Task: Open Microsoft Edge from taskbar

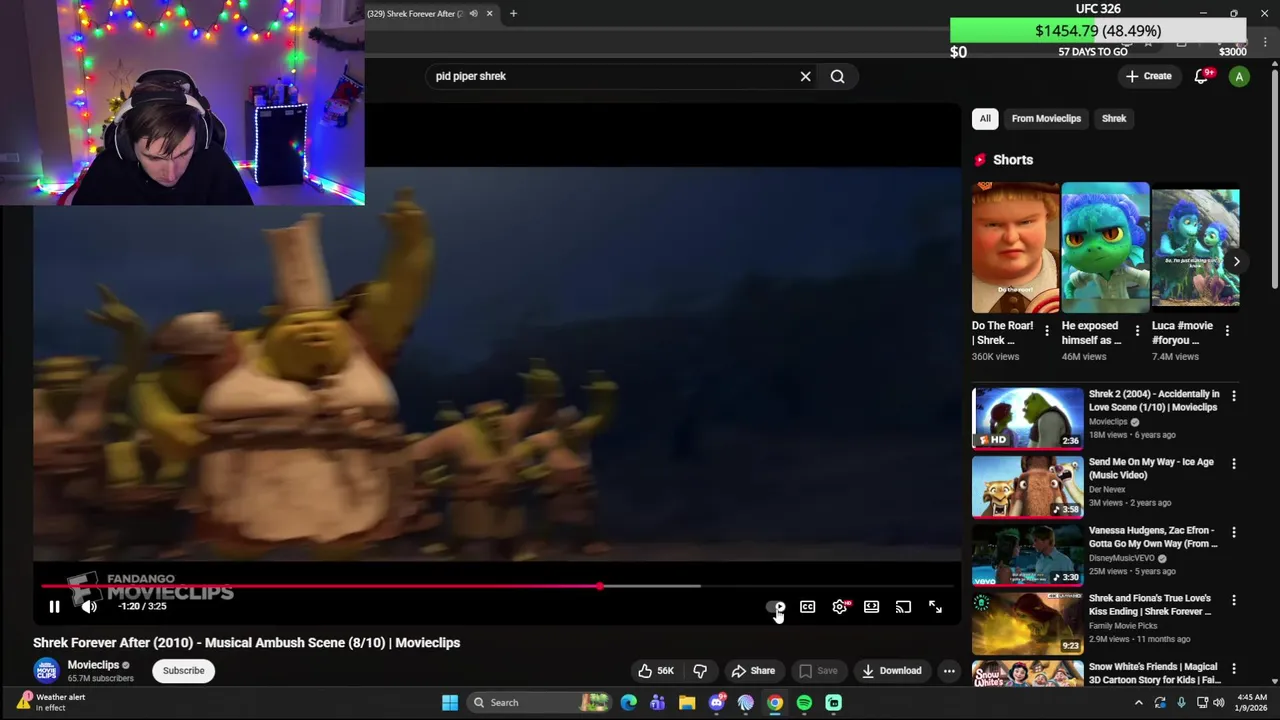Action: 628,702
